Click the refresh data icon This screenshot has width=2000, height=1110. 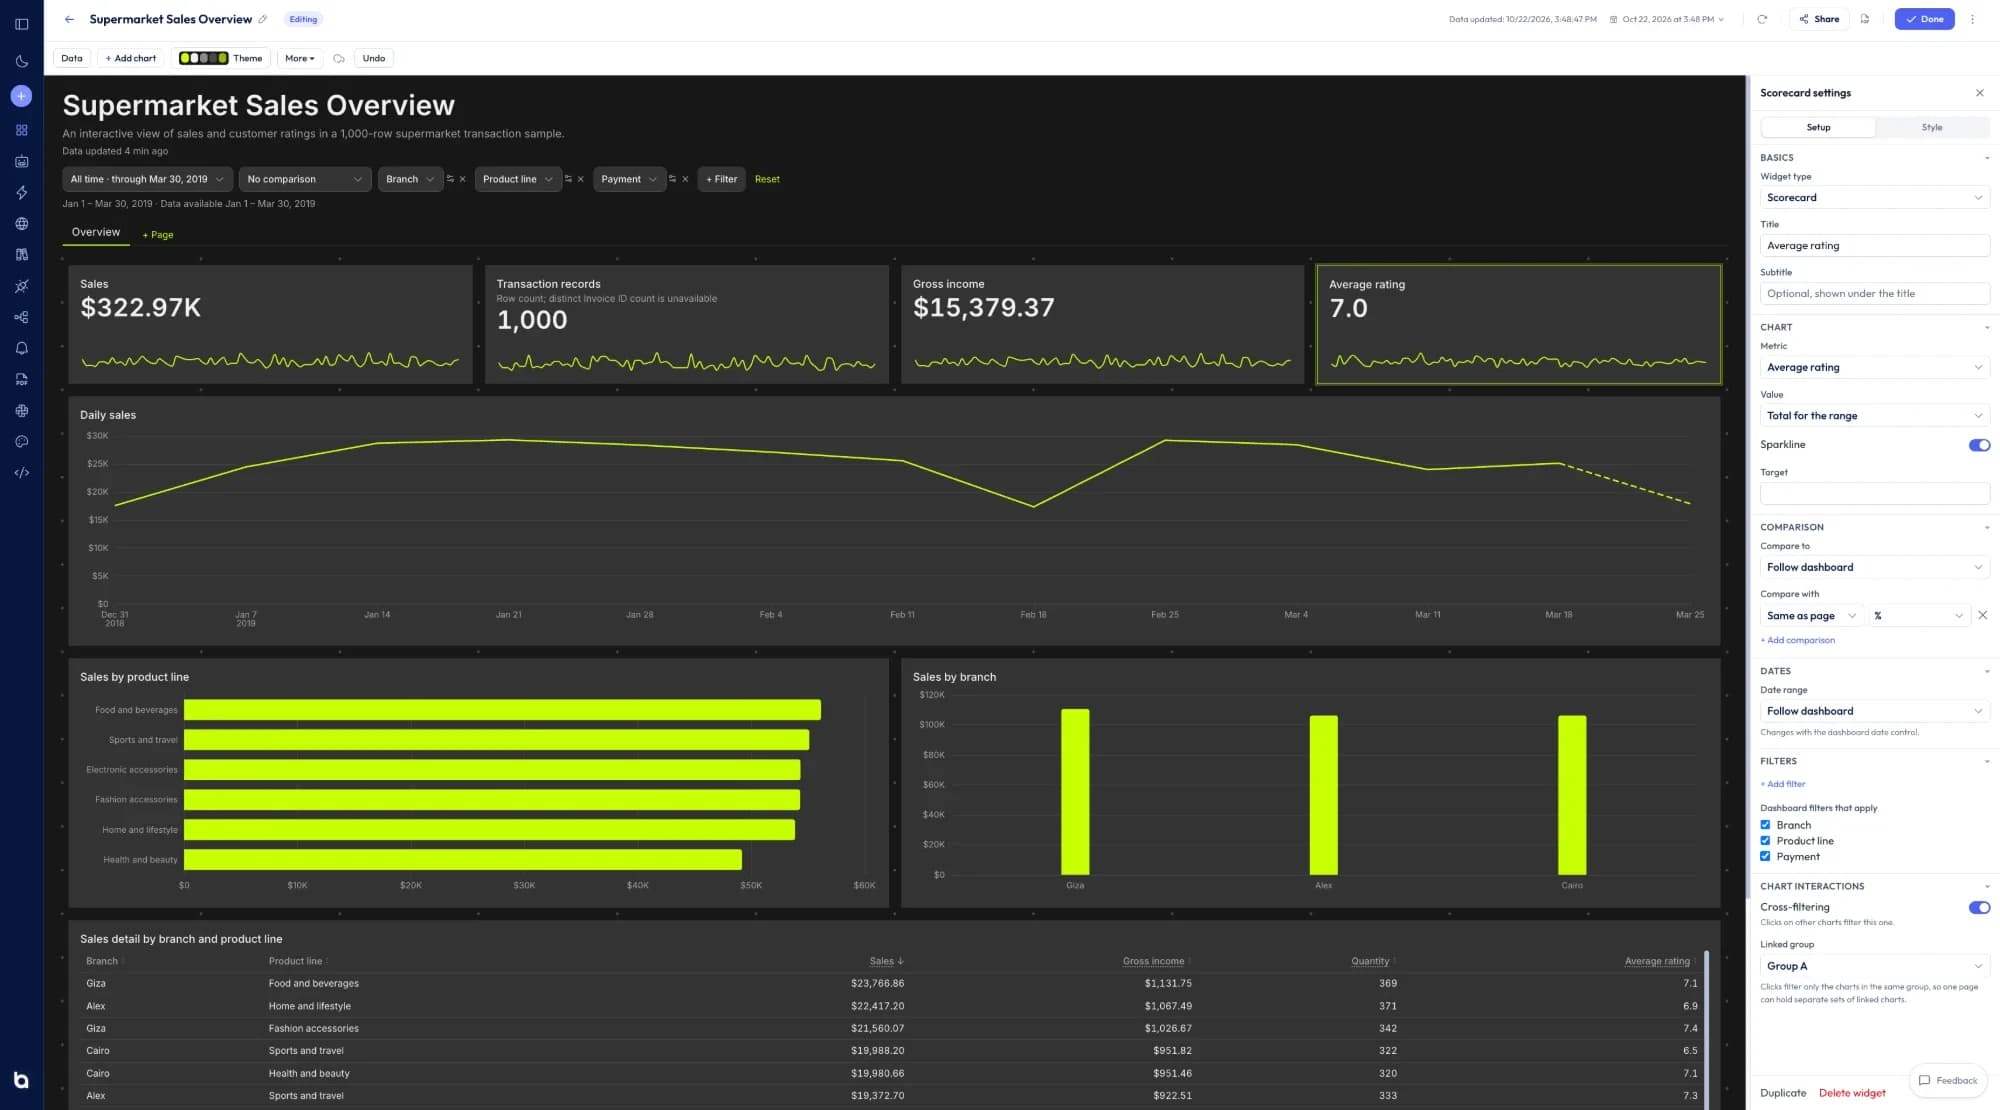pos(1762,19)
